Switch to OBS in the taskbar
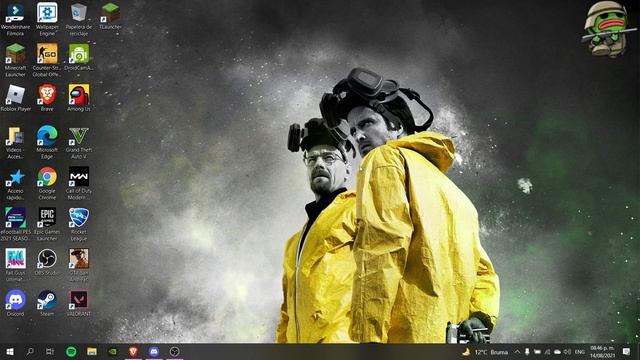The height and width of the screenshot is (360, 640). click(x=174, y=351)
